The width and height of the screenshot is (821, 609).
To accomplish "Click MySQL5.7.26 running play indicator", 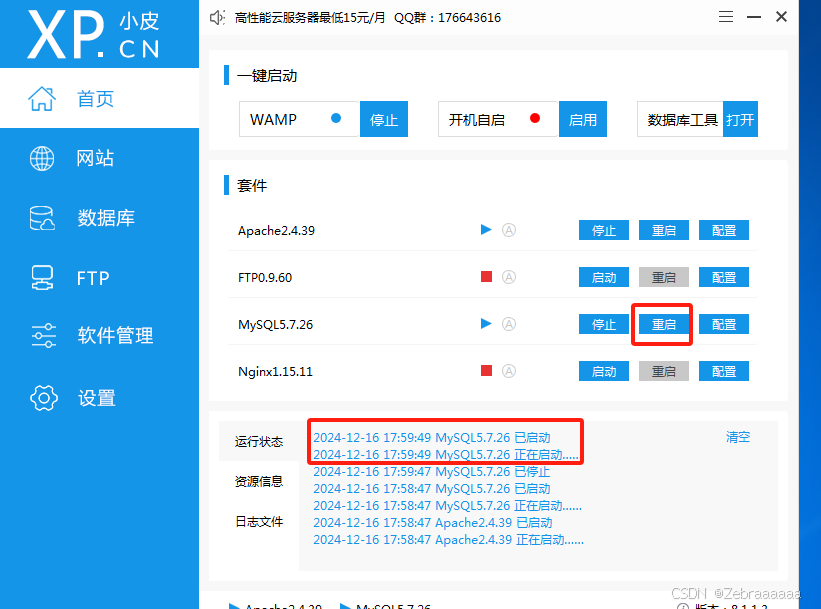I will pos(486,324).
